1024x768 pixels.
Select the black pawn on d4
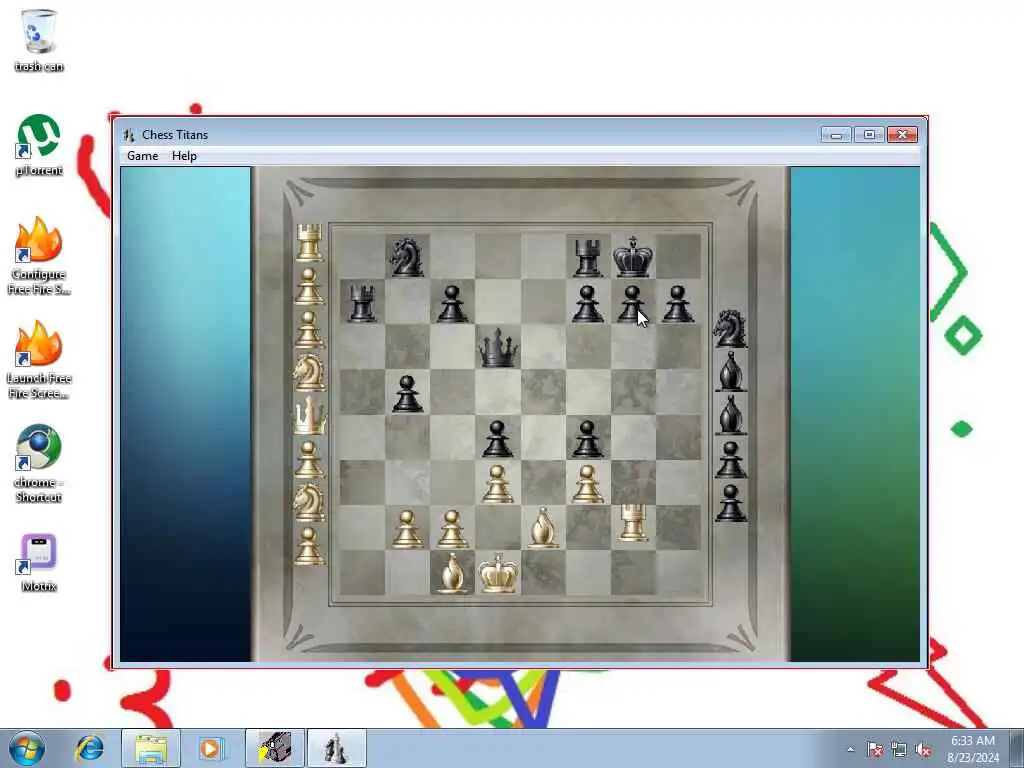(497, 439)
